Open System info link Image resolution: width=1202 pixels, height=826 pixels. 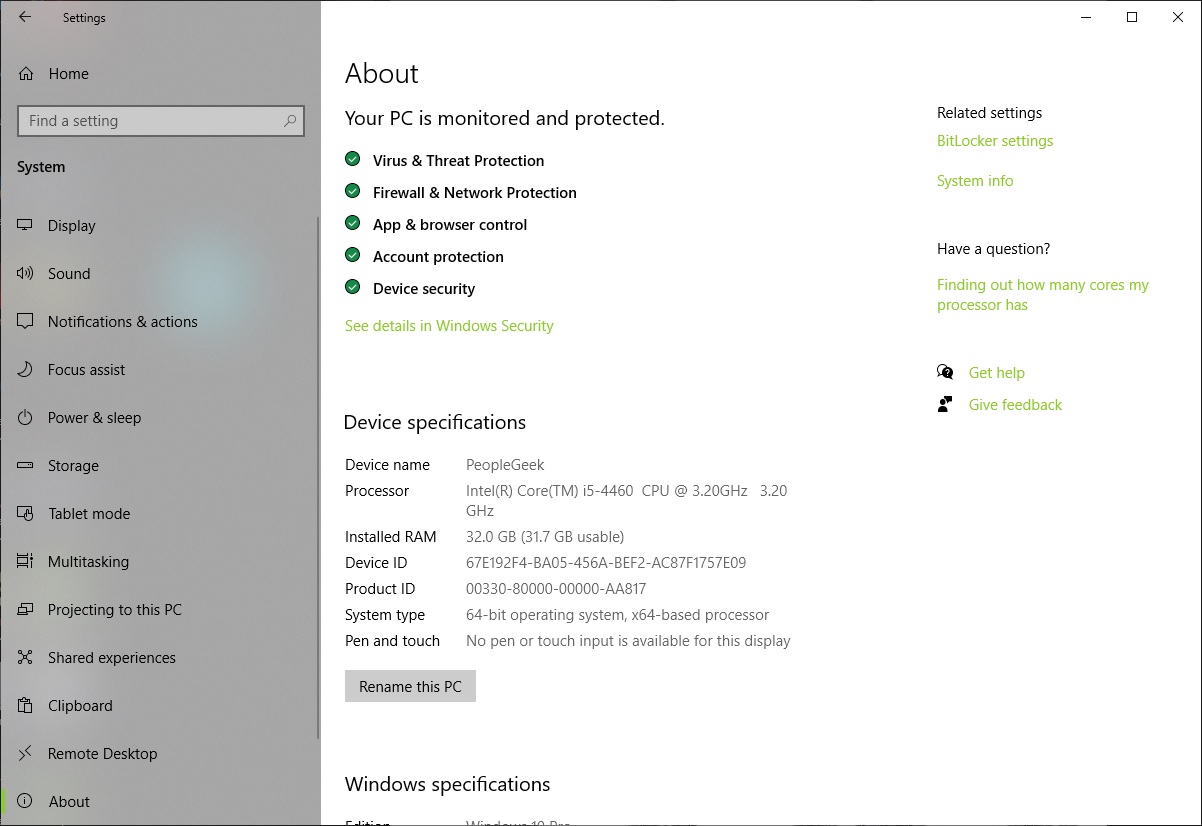coord(975,181)
